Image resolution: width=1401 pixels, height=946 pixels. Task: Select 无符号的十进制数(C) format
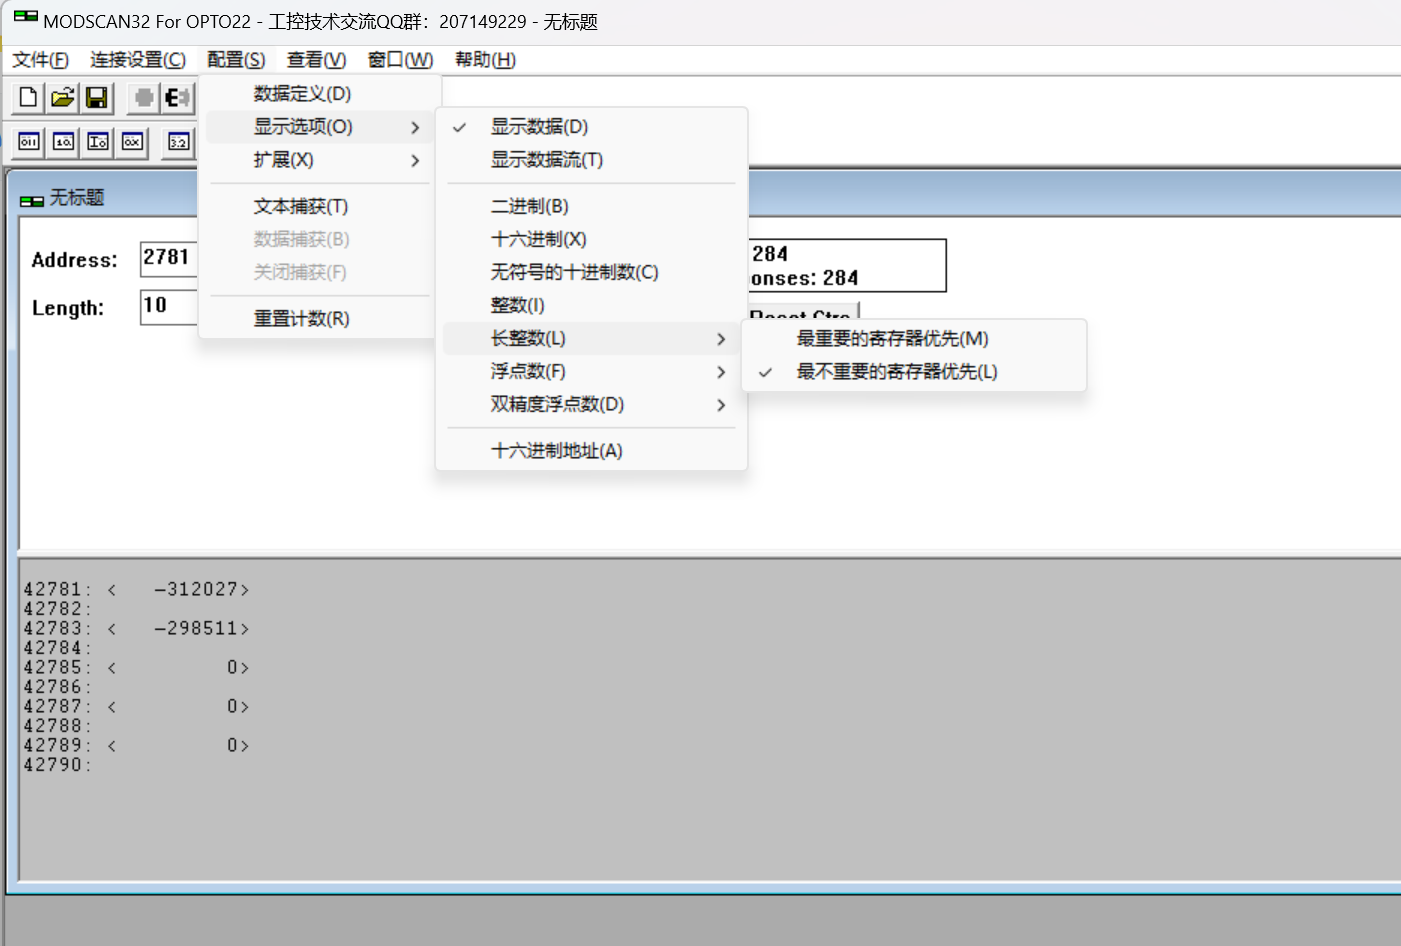[592, 272]
